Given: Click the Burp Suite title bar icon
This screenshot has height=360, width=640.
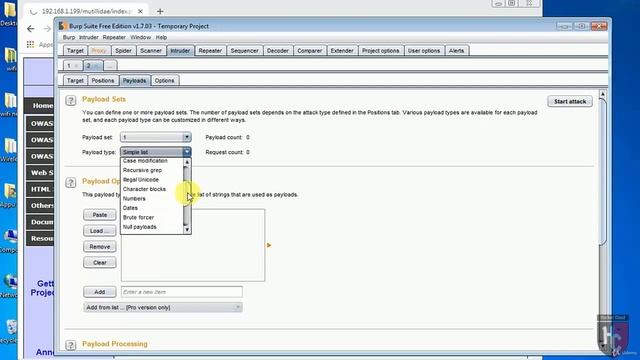Looking at the screenshot, I should [63, 26].
